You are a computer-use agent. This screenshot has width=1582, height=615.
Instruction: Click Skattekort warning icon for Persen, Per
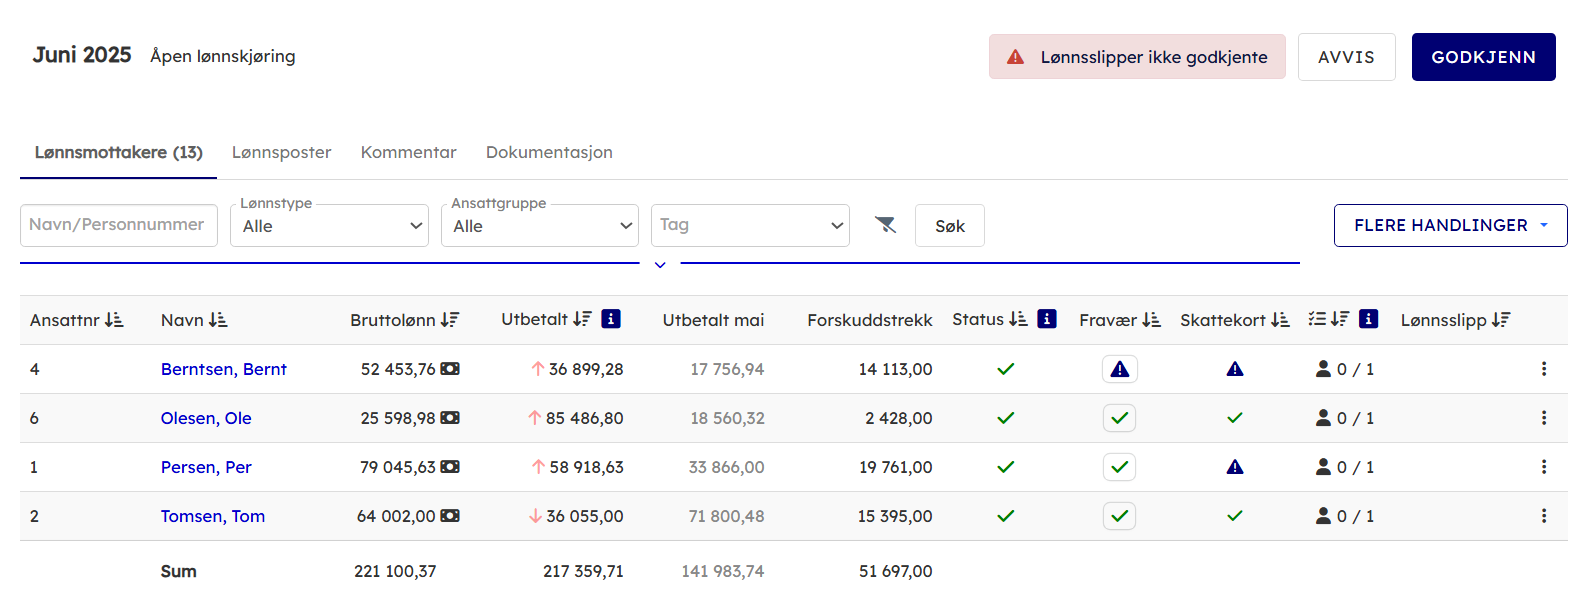click(x=1235, y=467)
